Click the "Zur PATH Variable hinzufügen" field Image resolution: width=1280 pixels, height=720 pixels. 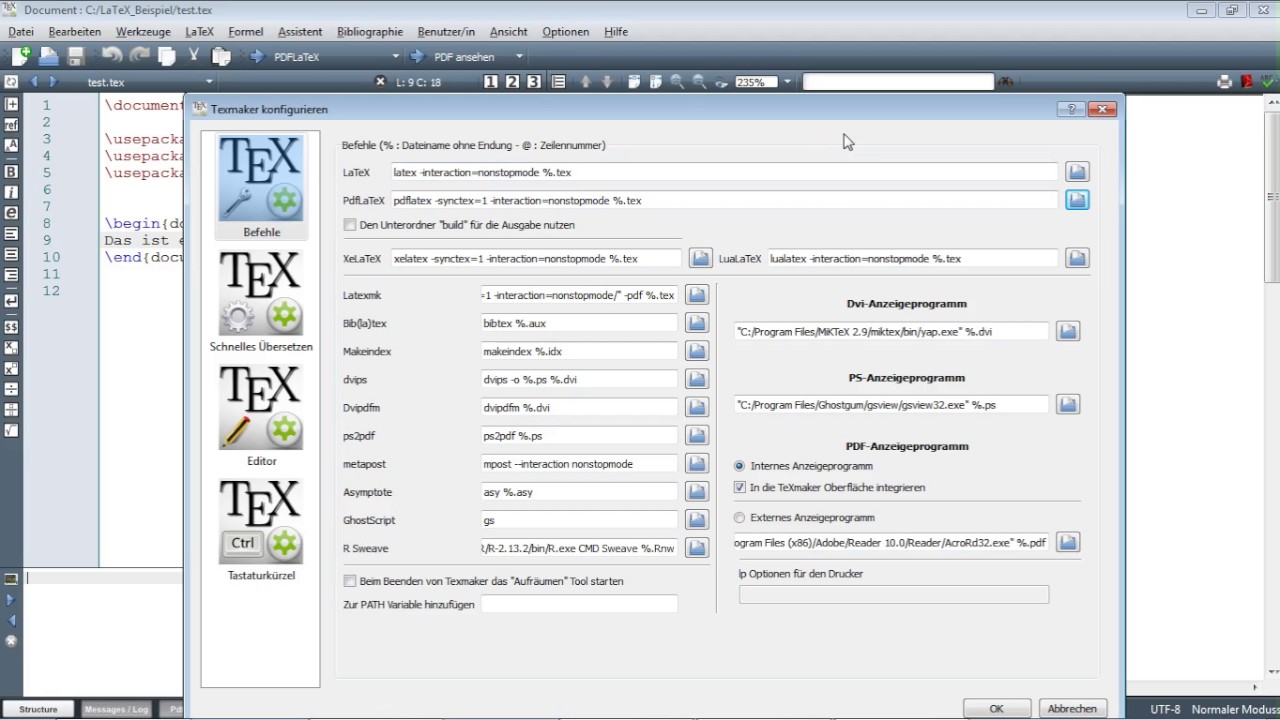[x=579, y=604]
